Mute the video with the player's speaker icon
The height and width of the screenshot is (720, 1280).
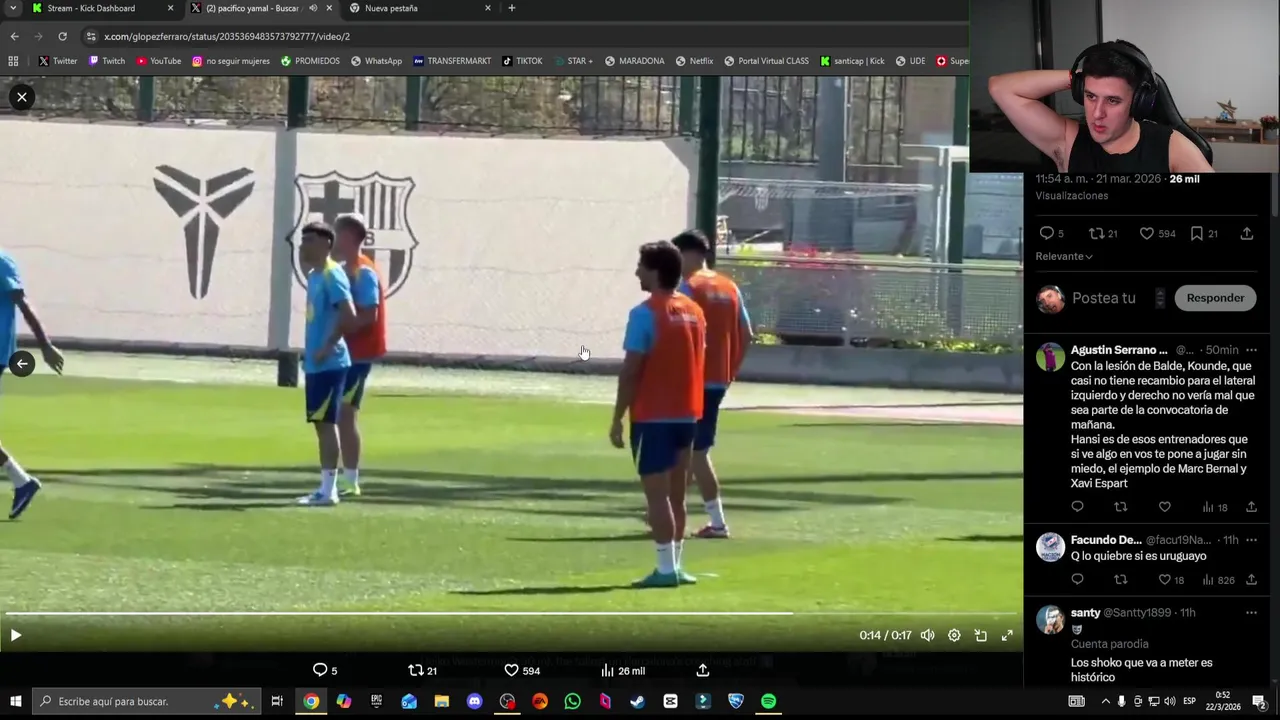pyautogui.click(x=927, y=635)
